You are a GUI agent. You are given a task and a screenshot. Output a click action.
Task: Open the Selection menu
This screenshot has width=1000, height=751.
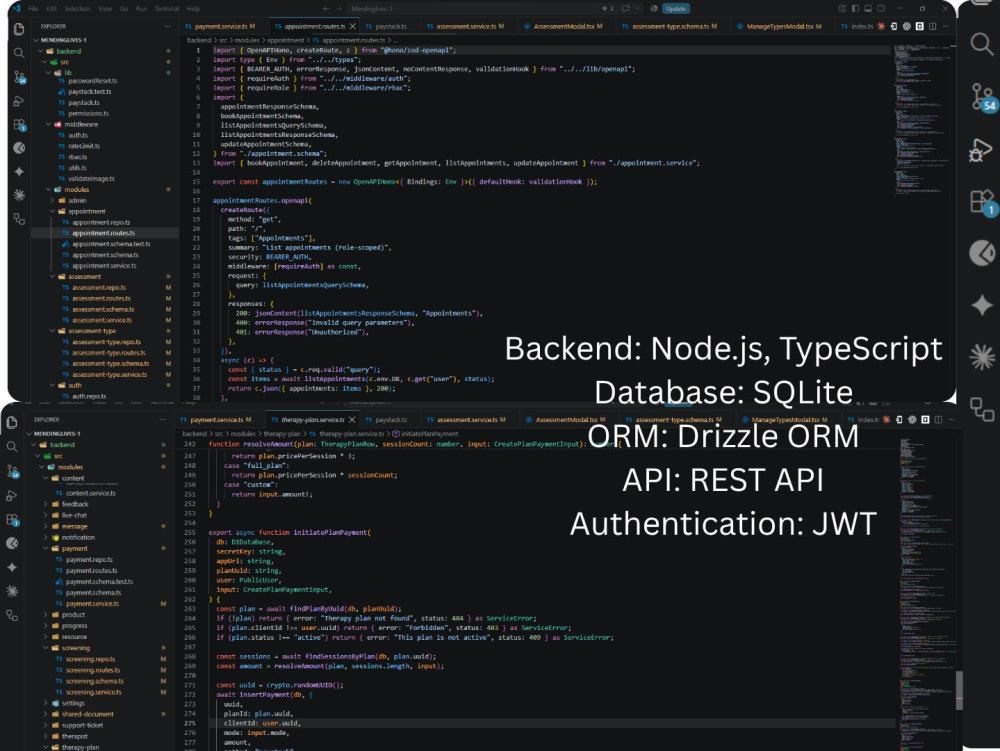point(78,9)
